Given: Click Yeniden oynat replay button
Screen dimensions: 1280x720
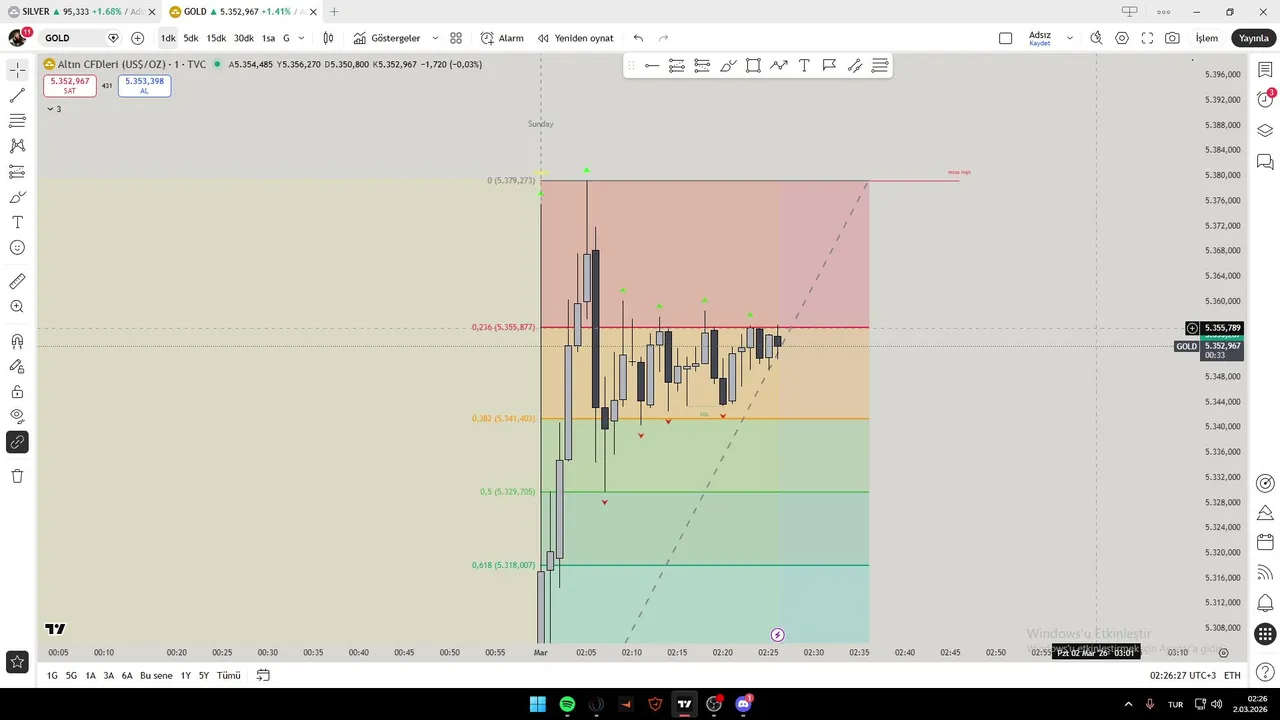Looking at the screenshot, I should pos(575,38).
